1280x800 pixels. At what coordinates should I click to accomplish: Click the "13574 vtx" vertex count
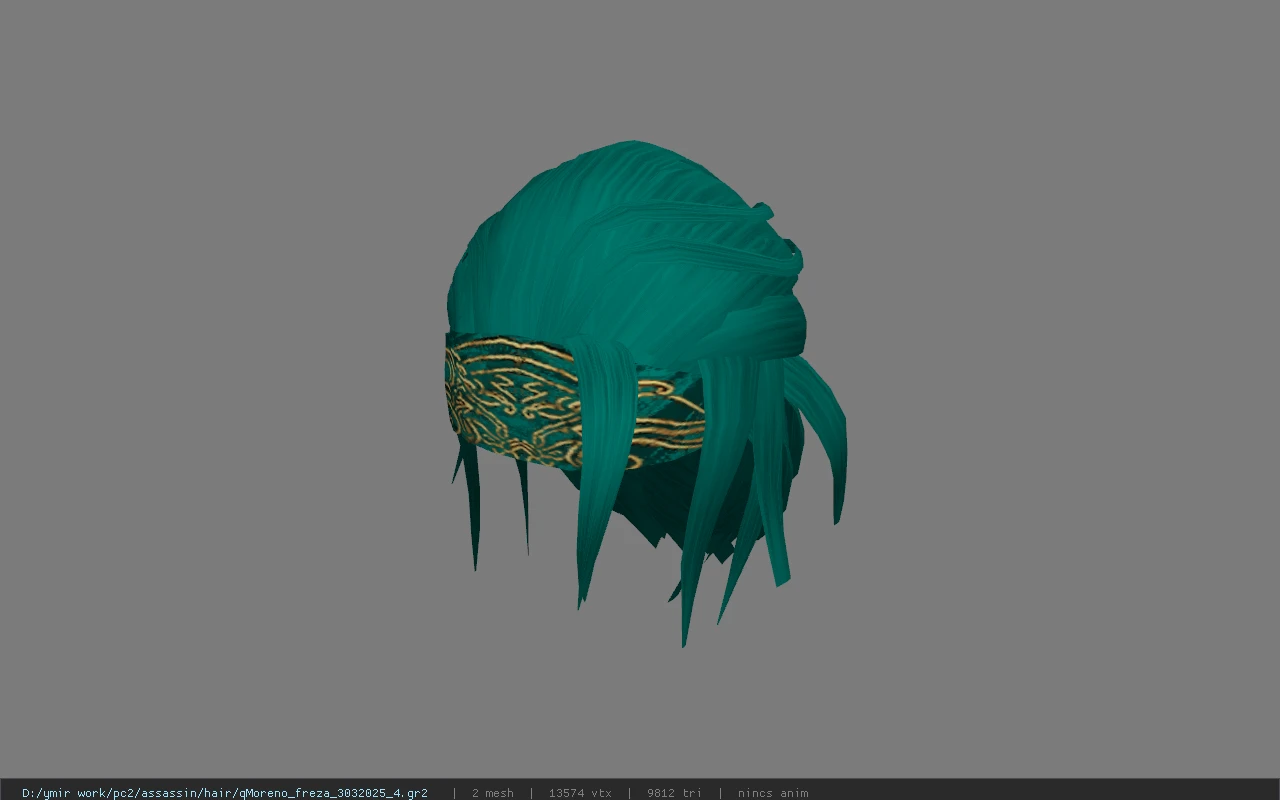coord(580,793)
